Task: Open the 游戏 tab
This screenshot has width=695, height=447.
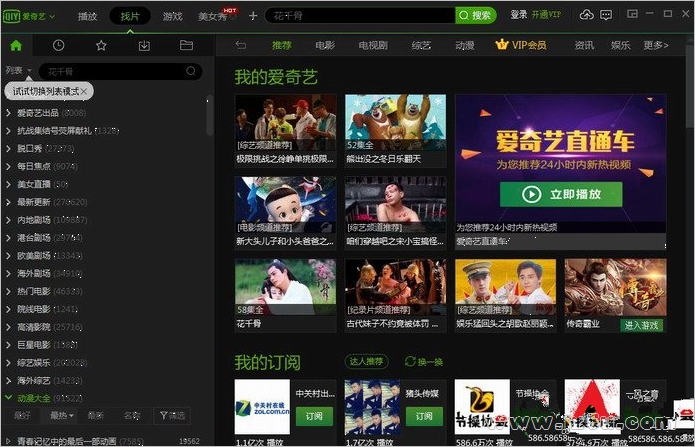Action: pos(172,16)
